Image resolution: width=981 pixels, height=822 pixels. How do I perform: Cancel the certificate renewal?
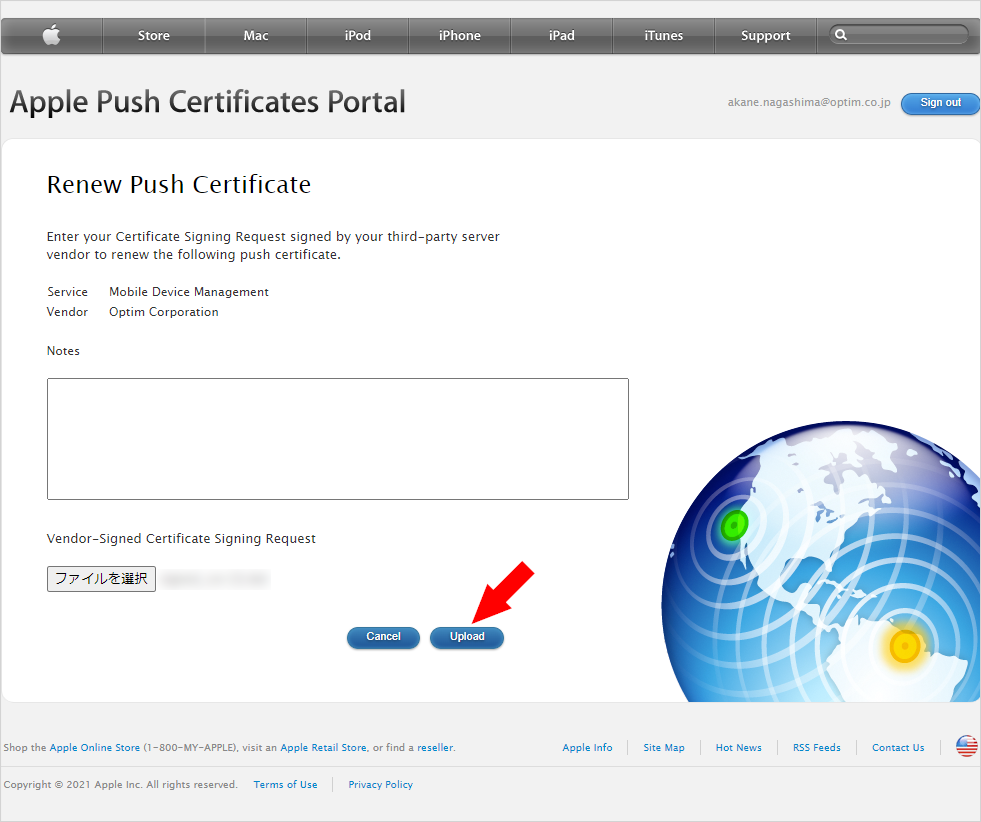383,637
